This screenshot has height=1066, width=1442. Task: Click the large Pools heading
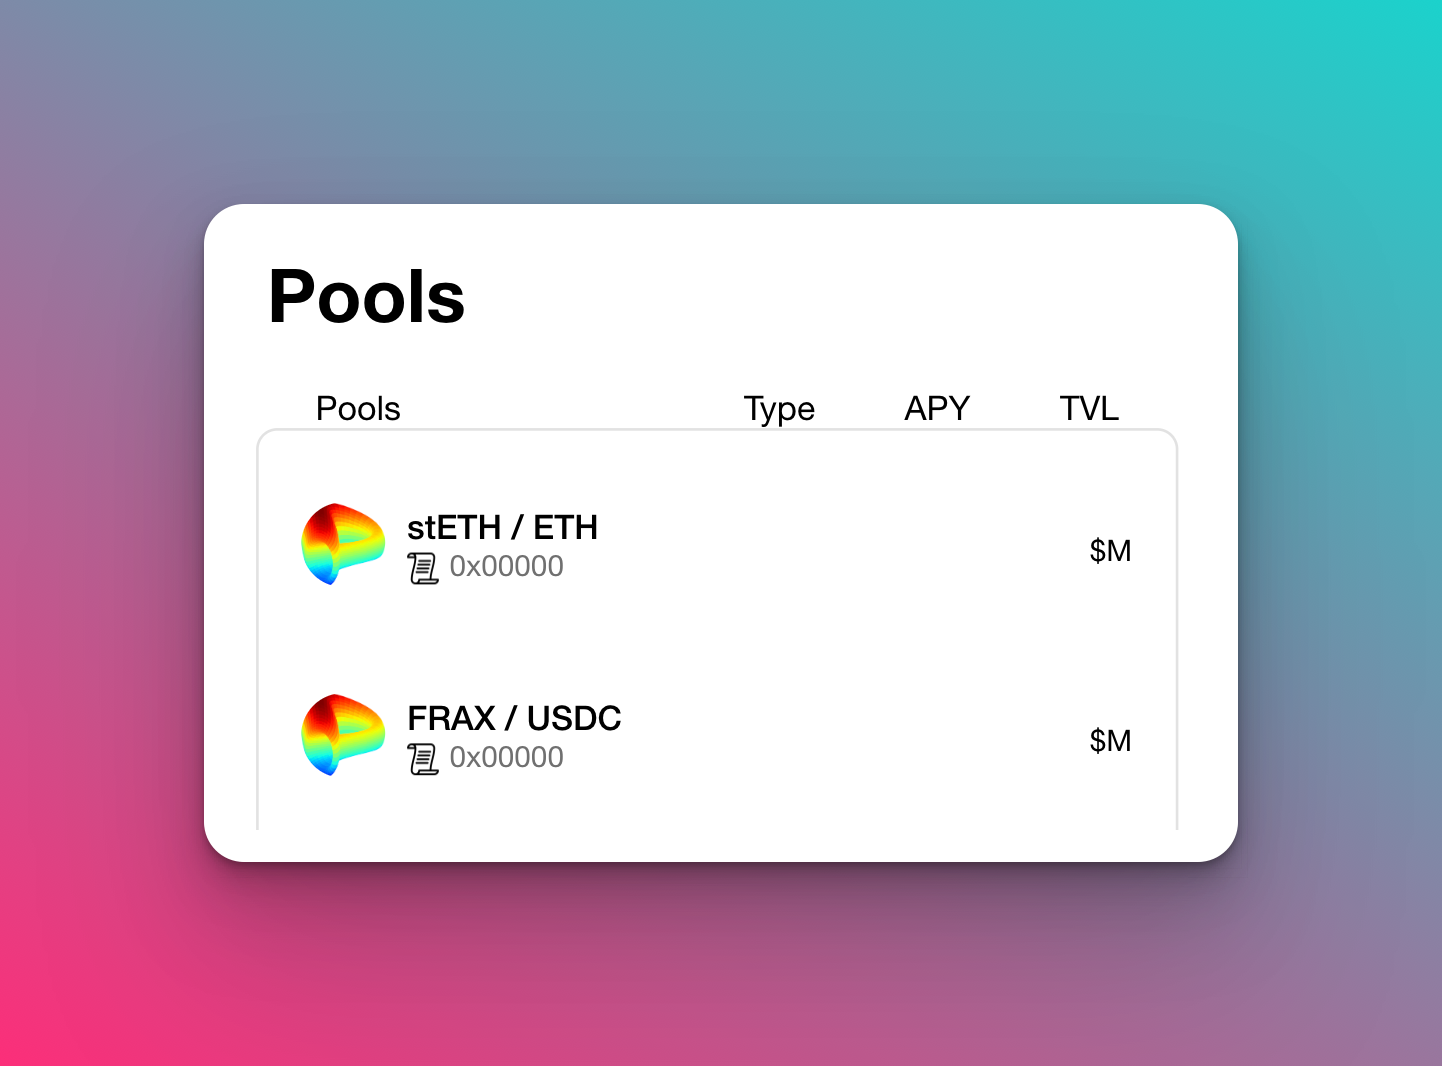point(366,296)
